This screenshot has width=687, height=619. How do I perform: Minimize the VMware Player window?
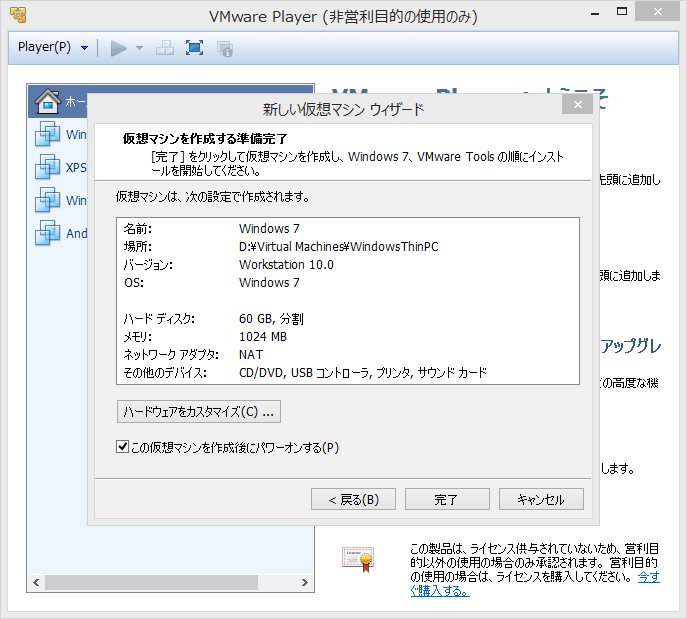[595, 13]
